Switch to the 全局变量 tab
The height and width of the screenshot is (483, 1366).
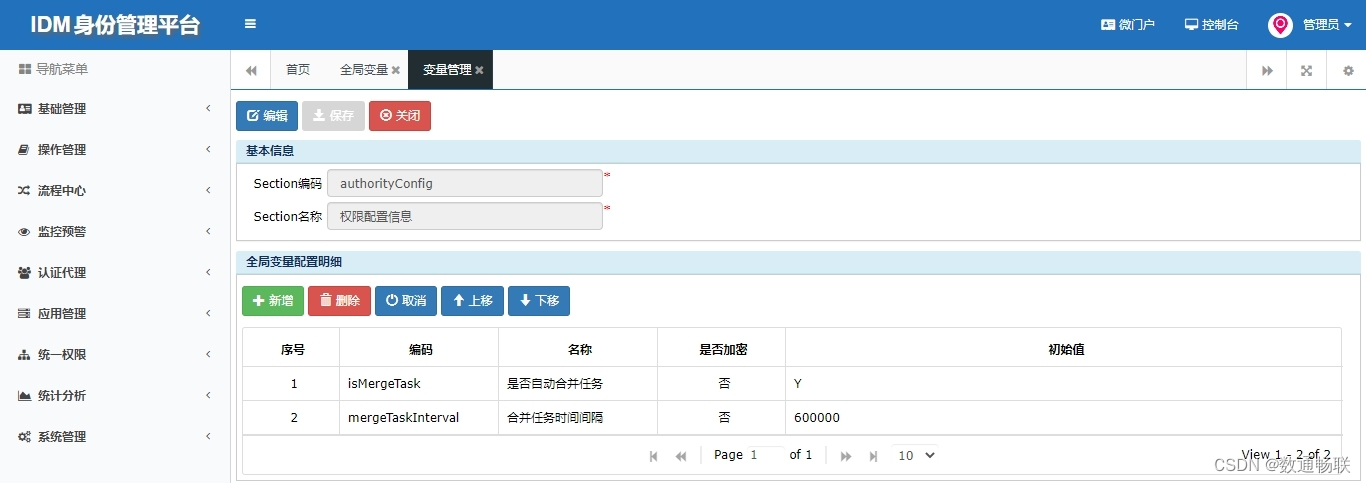364,70
